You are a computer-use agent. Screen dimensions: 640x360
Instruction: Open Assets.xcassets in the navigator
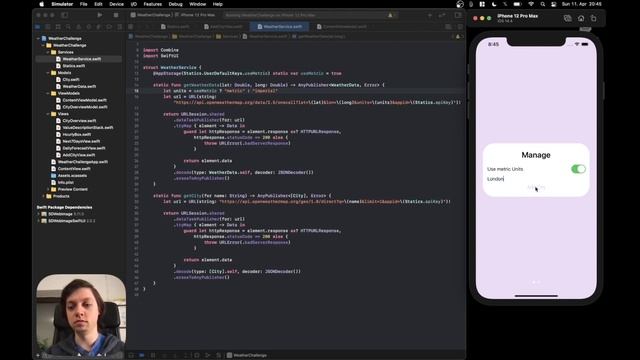pos(72,176)
